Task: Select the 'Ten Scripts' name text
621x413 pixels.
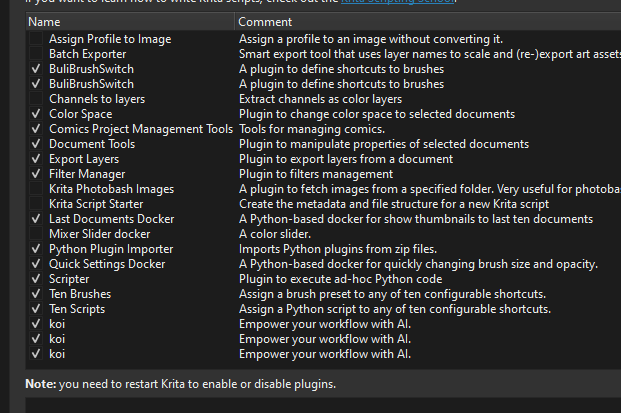Action: click(x=77, y=309)
